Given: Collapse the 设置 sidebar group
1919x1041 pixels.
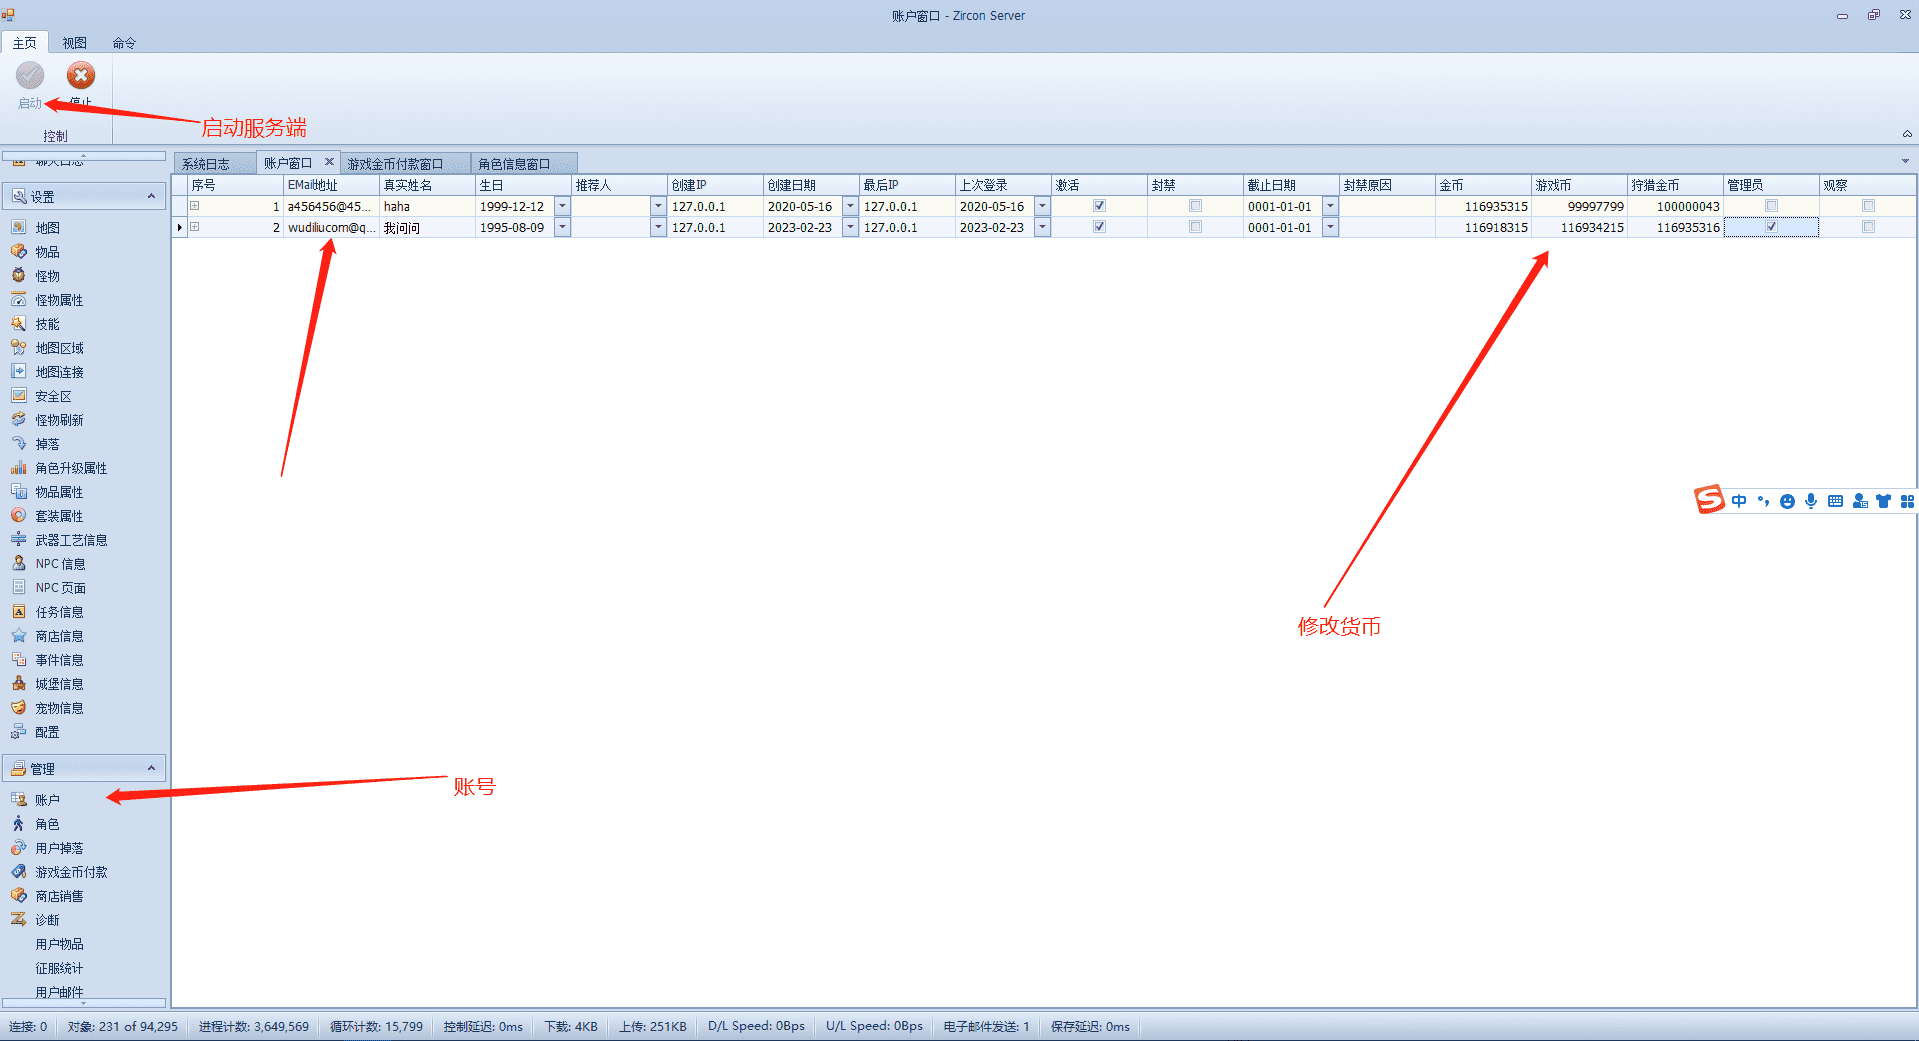Looking at the screenshot, I should click(x=151, y=196).
